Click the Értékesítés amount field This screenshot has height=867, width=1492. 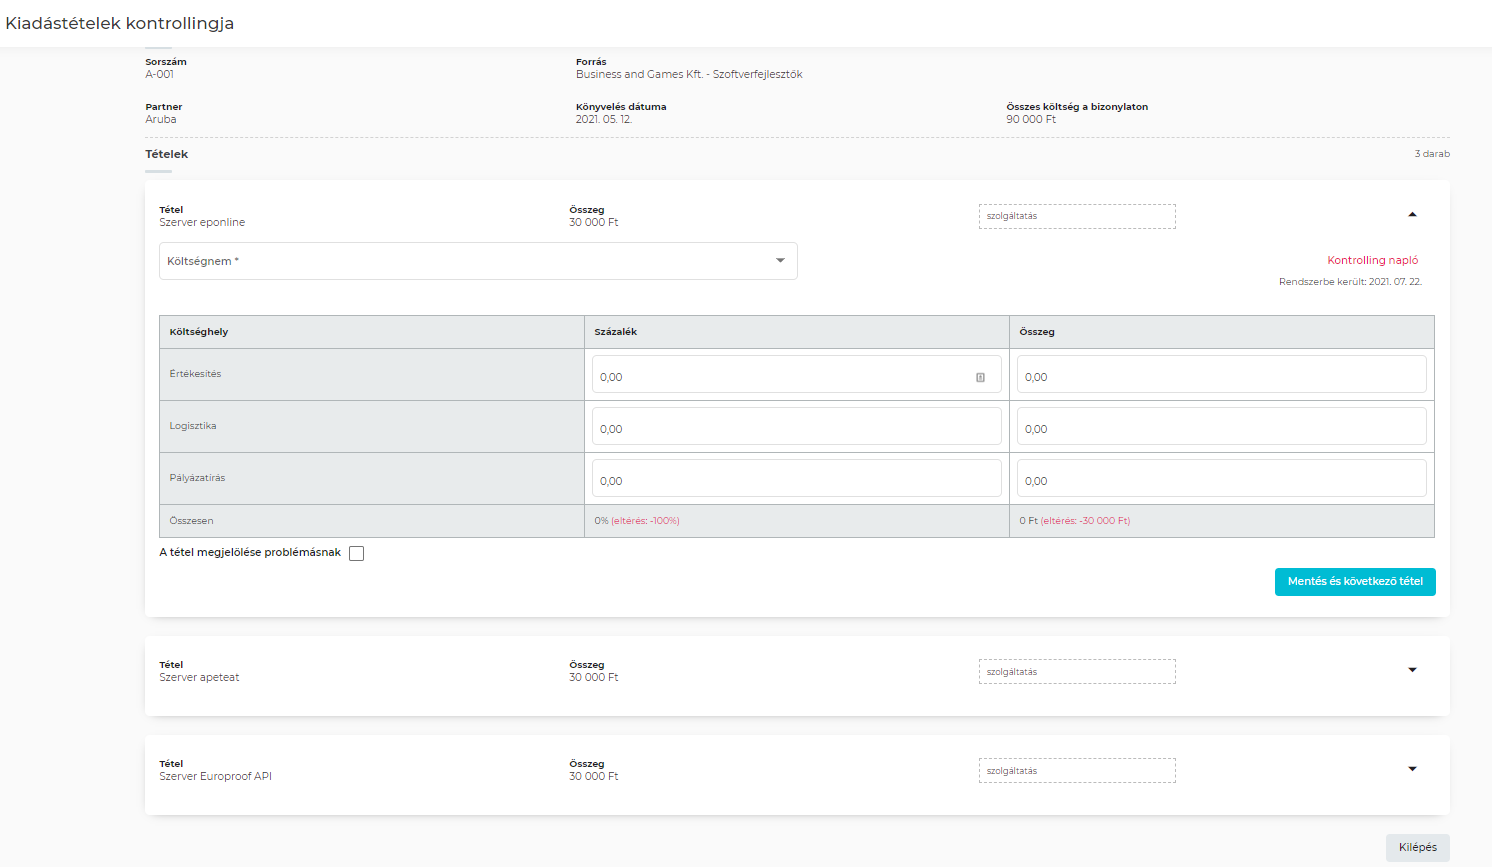click(1222, 374)
